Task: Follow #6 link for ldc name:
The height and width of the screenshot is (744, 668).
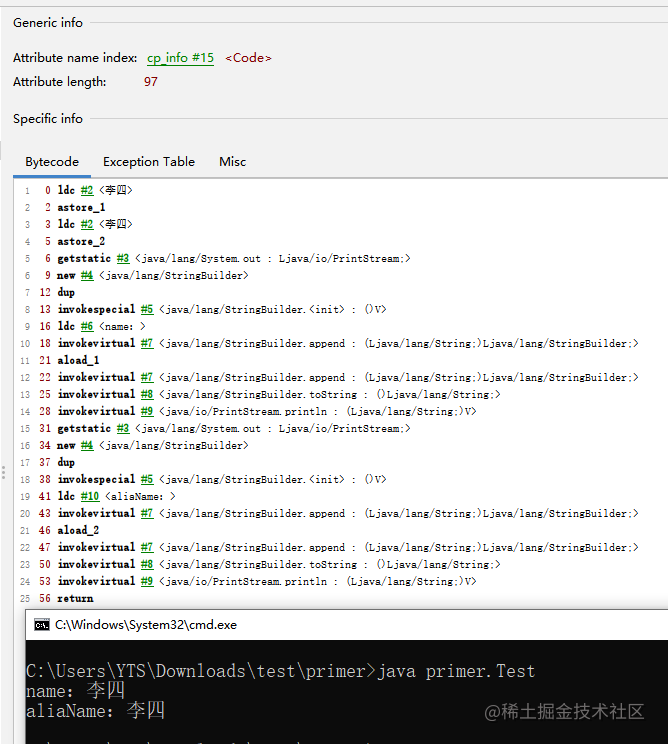Action: pyautogui.click(x=87, y=326)
